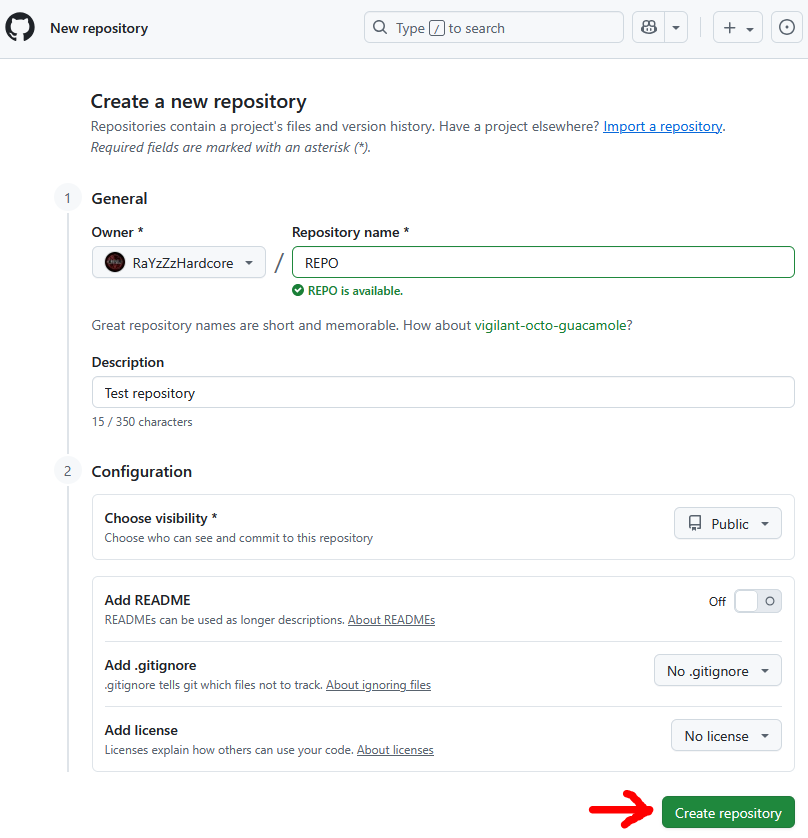Image resolution: width=808 pixels, height=838 pixels.
Task: Open the issues circle-dot icon
Action: (785, 28)
